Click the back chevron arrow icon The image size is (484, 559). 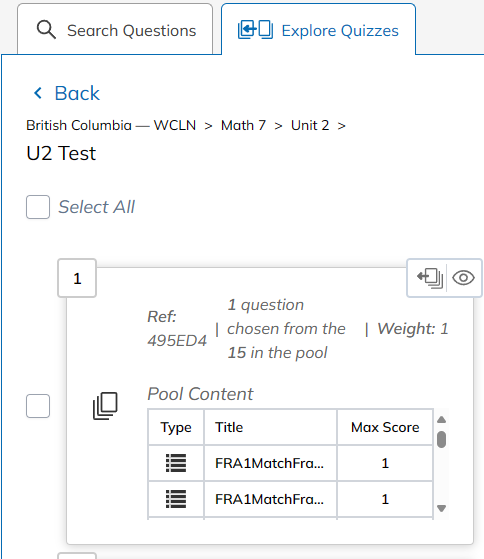(x=38, y=93)
